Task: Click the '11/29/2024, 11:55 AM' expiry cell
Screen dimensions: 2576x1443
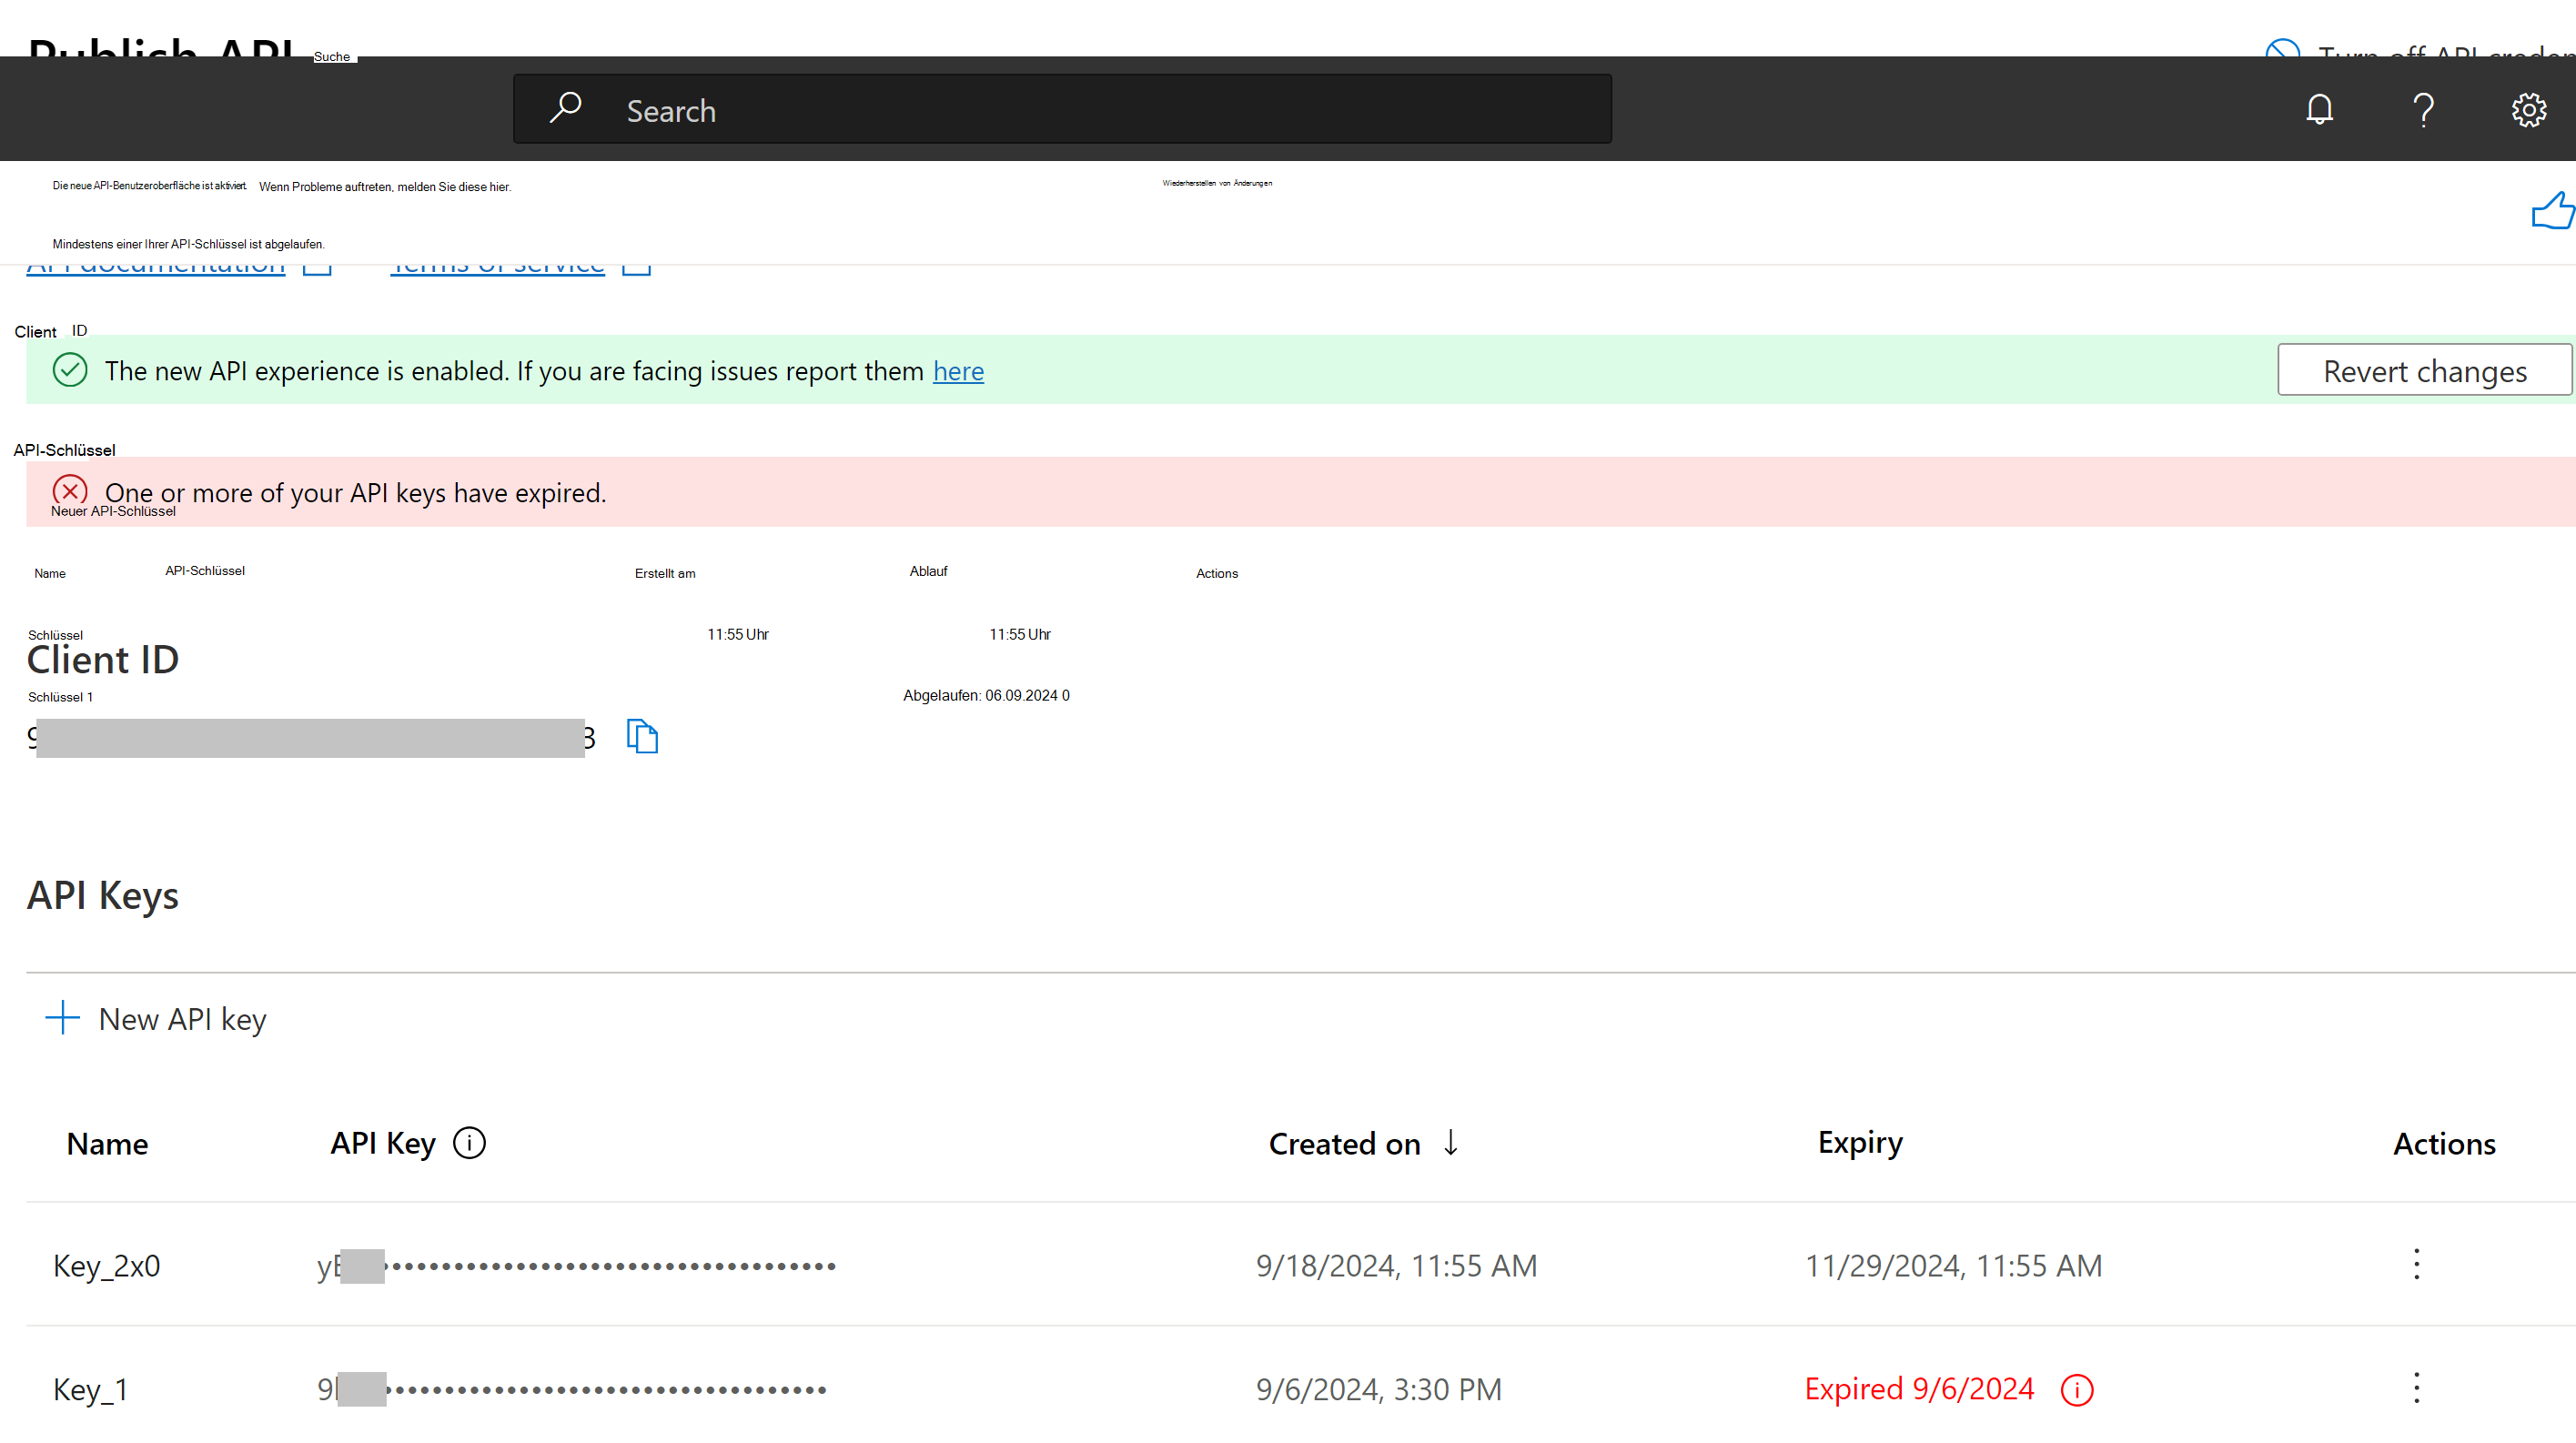Action: click(x=1953, y=1266)
